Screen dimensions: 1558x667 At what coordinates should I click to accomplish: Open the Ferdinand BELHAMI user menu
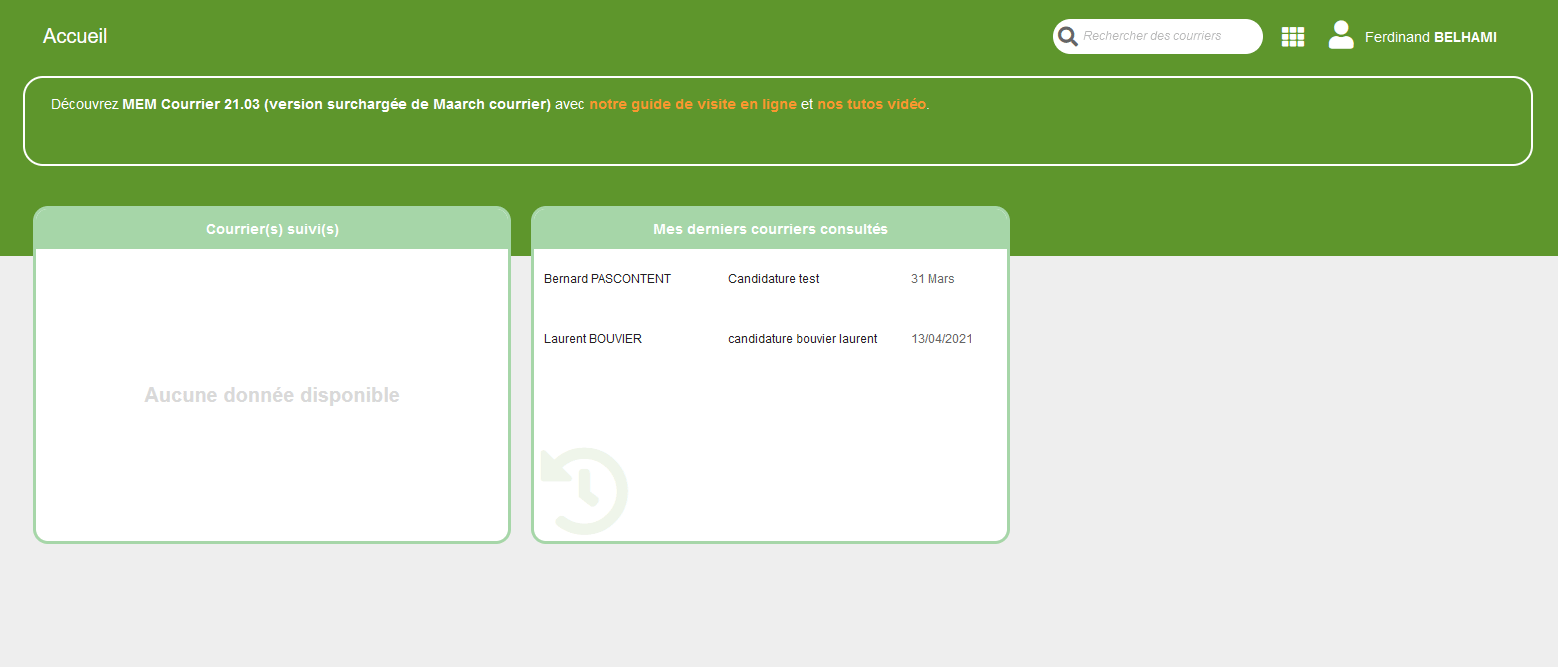[x=1430, y=37]
